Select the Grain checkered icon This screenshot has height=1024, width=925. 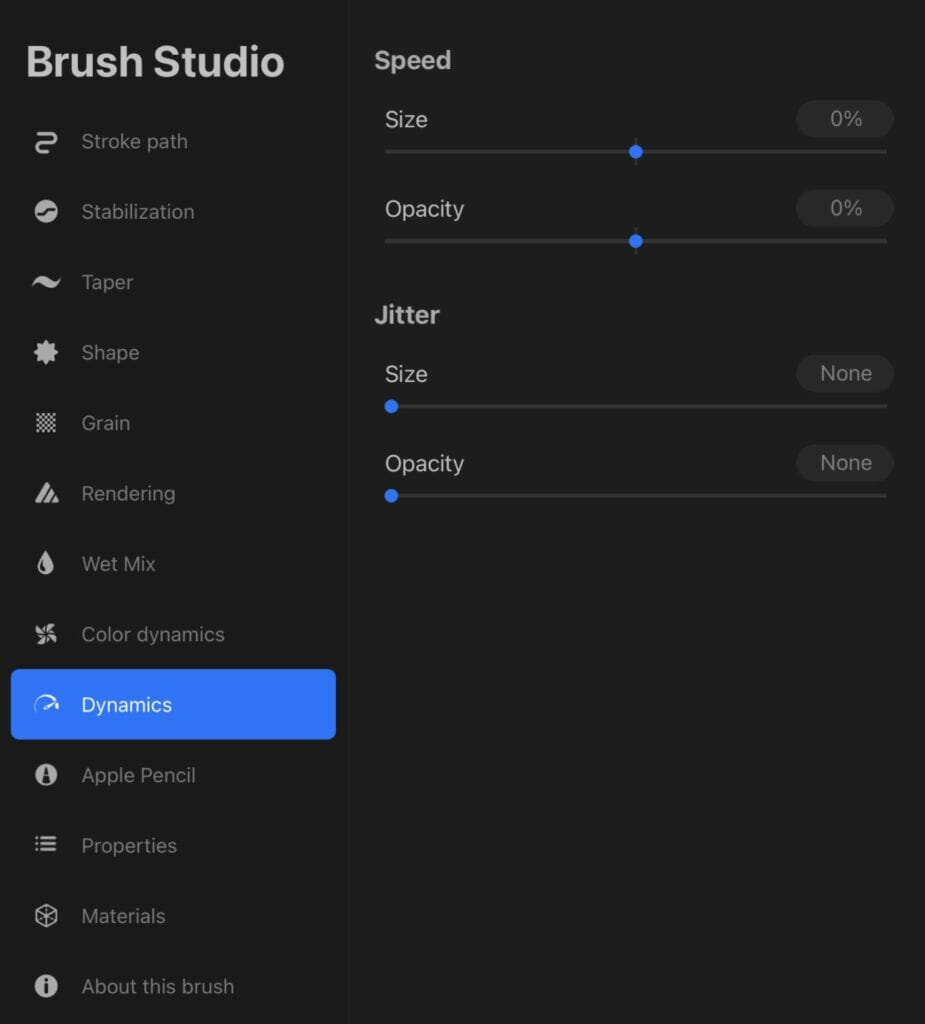click(x=46, y=423)
